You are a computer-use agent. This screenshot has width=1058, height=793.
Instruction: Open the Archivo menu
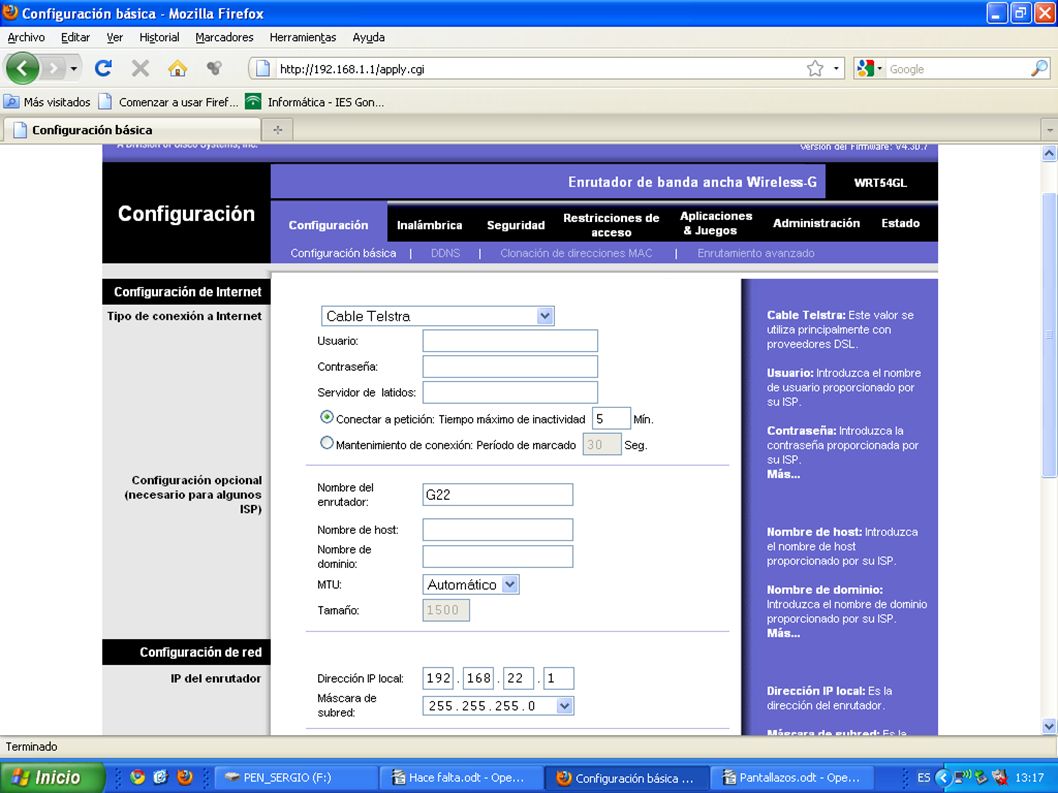coord(26,37)
